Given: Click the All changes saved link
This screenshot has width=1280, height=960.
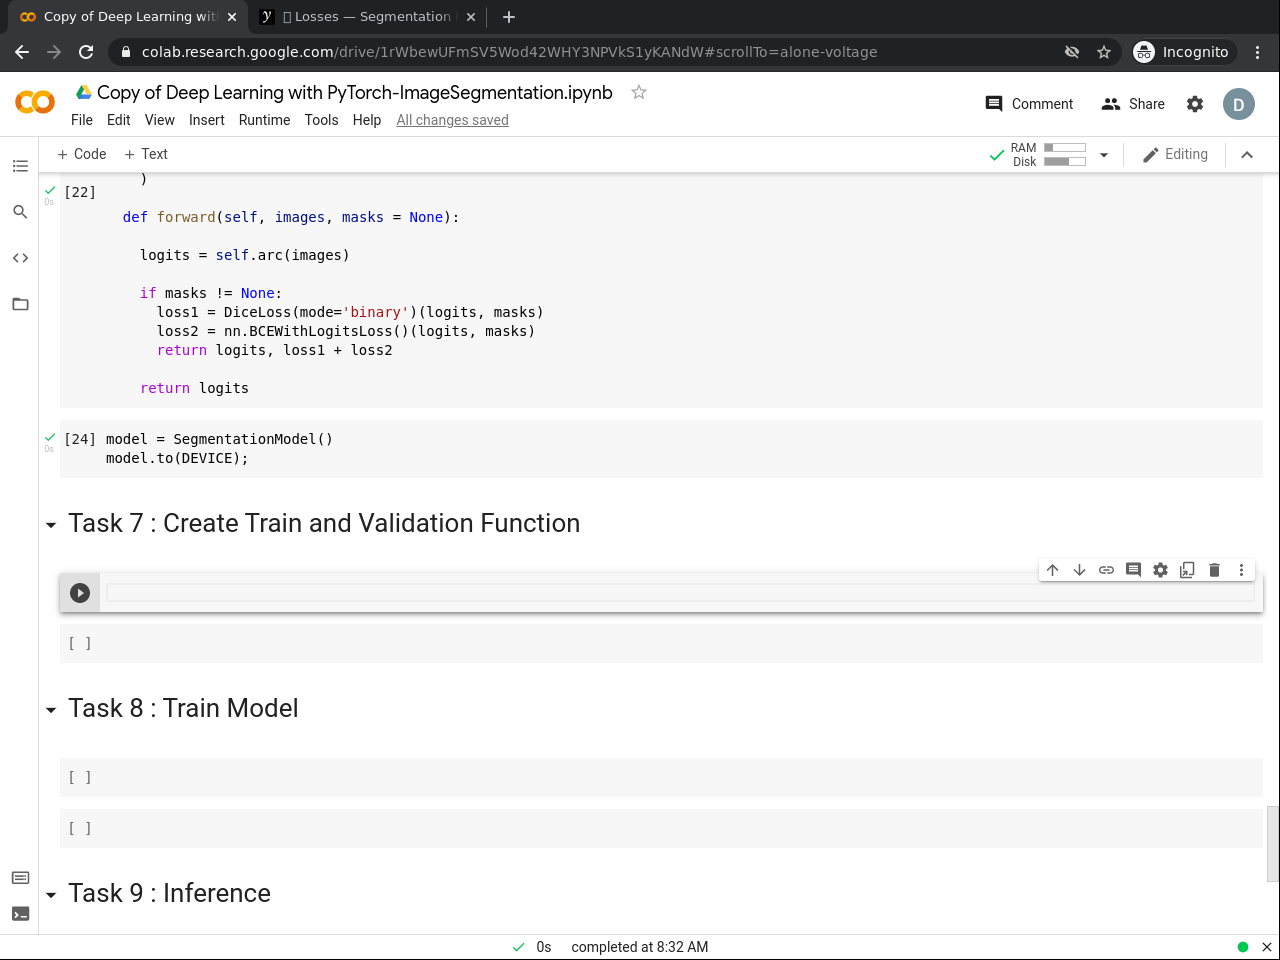Looking at the screenshot, I should click(x=452, y=120).
